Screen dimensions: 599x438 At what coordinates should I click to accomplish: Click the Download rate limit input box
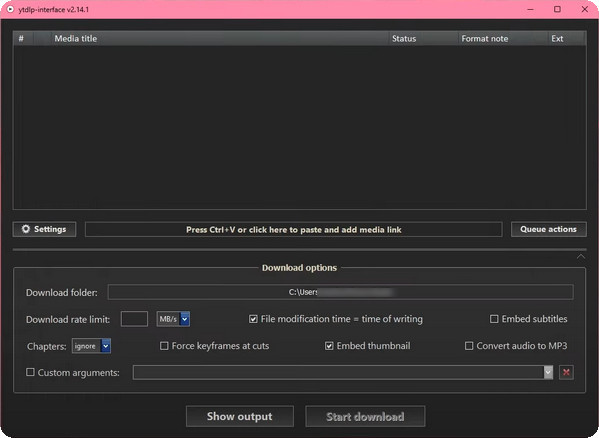point(134,319)
